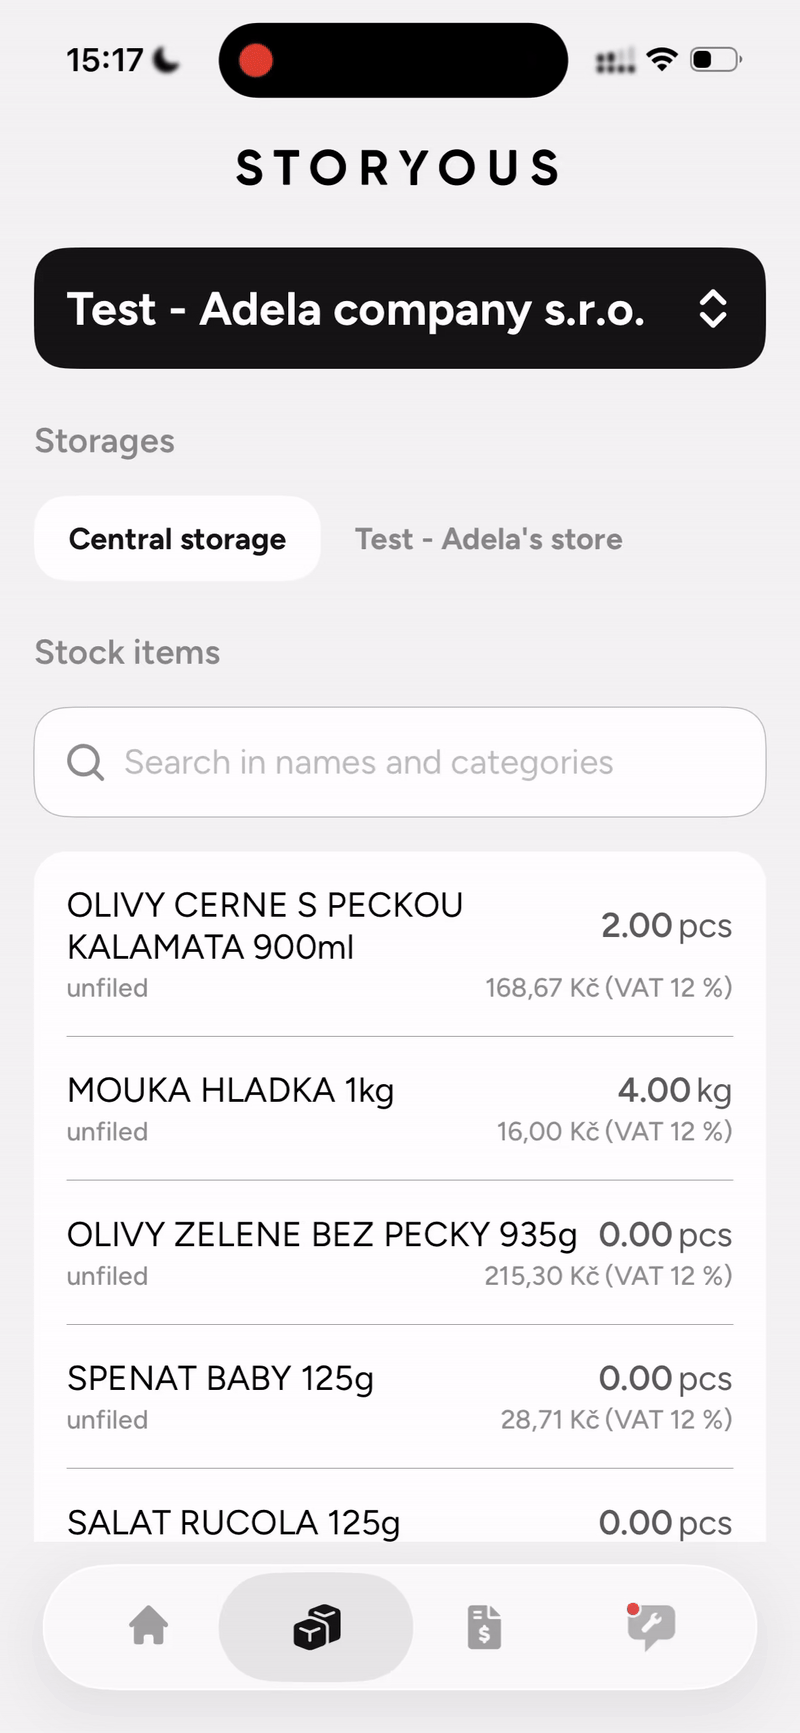Open the Home tab icon

pyautogui.click(x=149, y=1625)
